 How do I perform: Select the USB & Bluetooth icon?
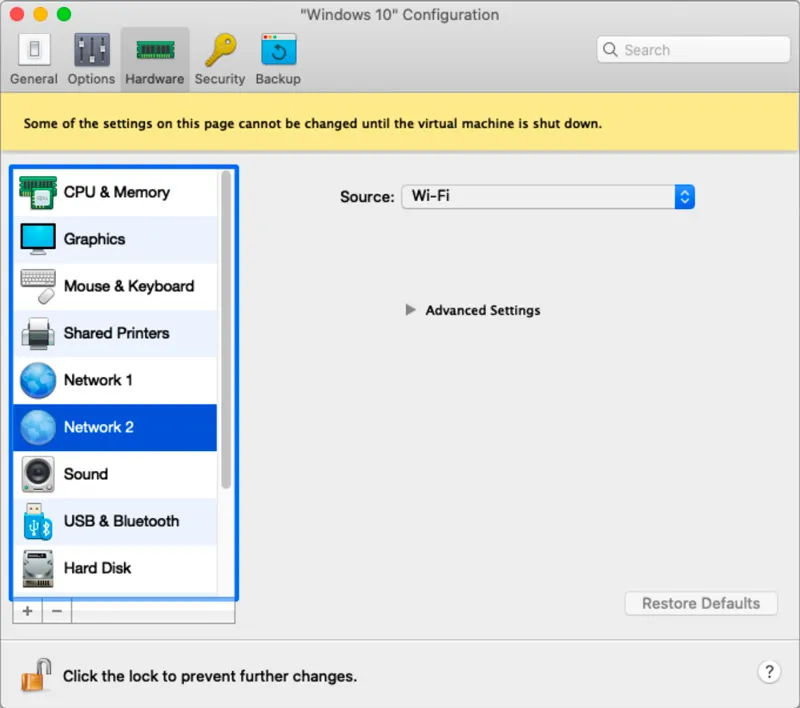[x=38, y=521]
